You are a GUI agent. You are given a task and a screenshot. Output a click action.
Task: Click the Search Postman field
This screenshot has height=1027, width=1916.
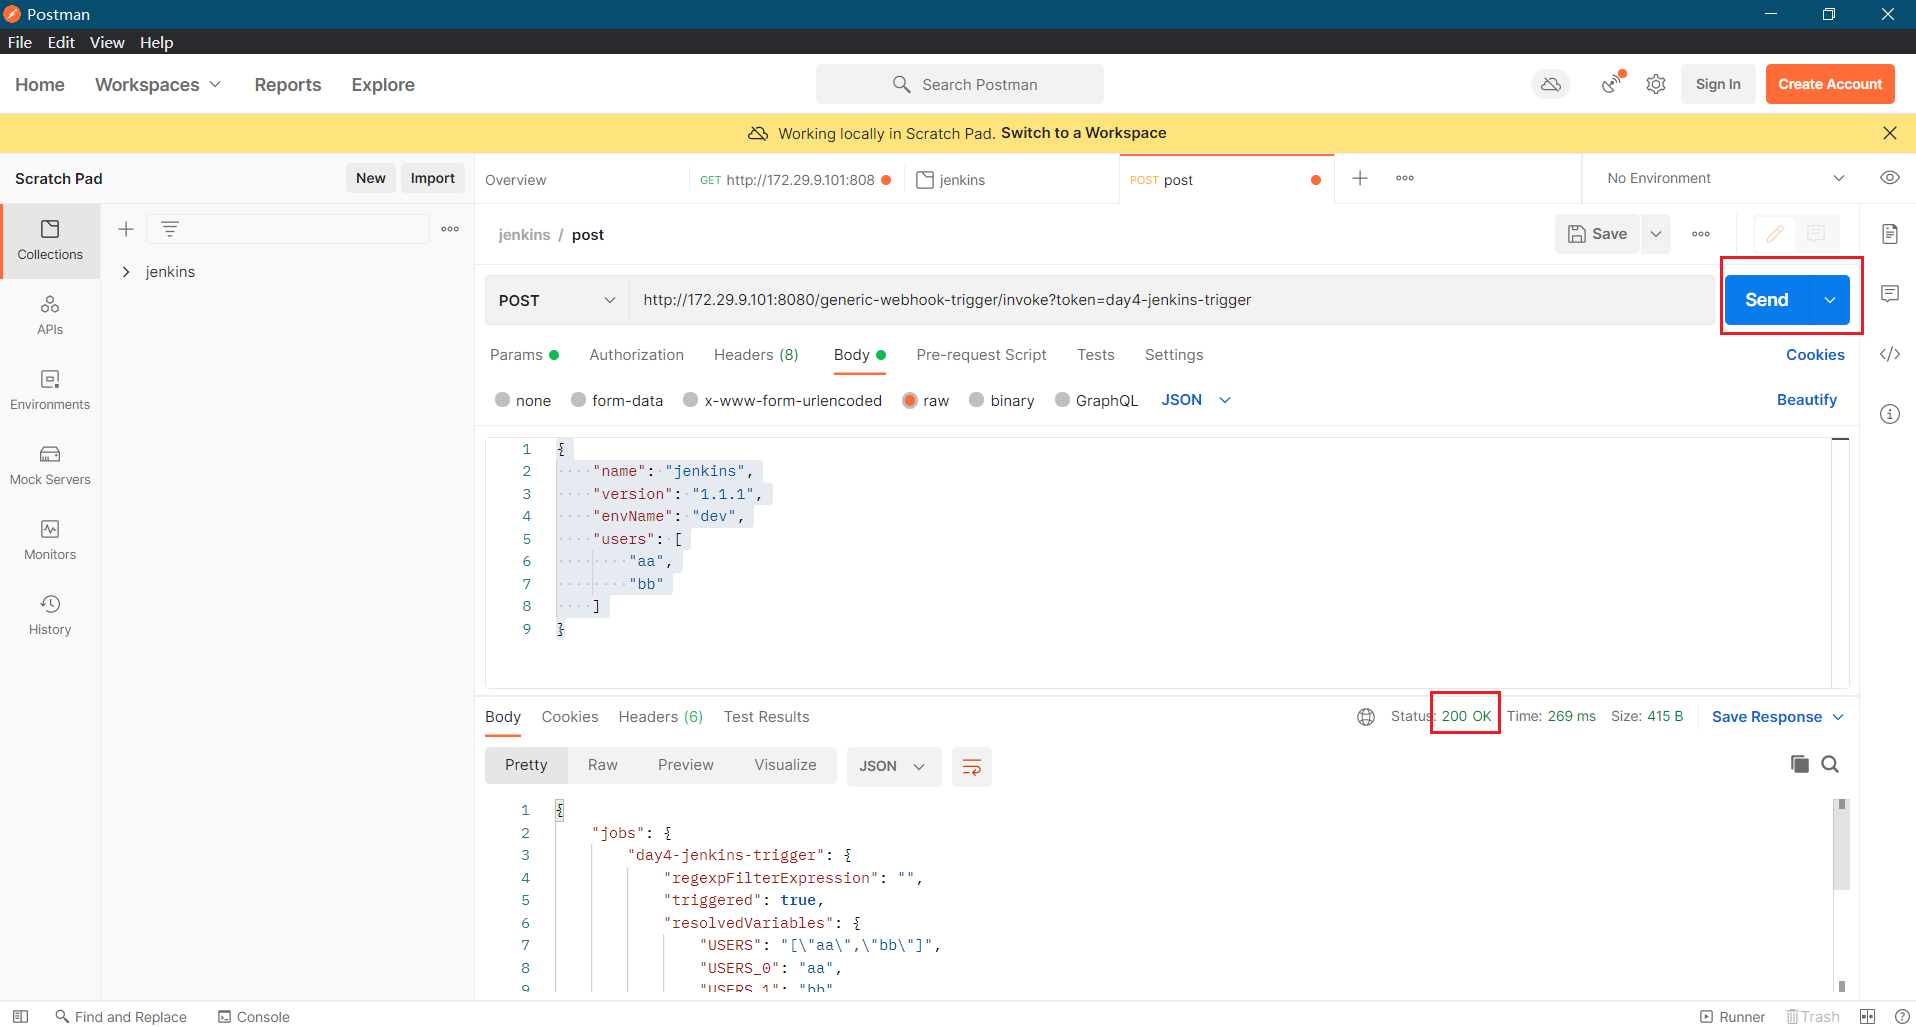960,84
